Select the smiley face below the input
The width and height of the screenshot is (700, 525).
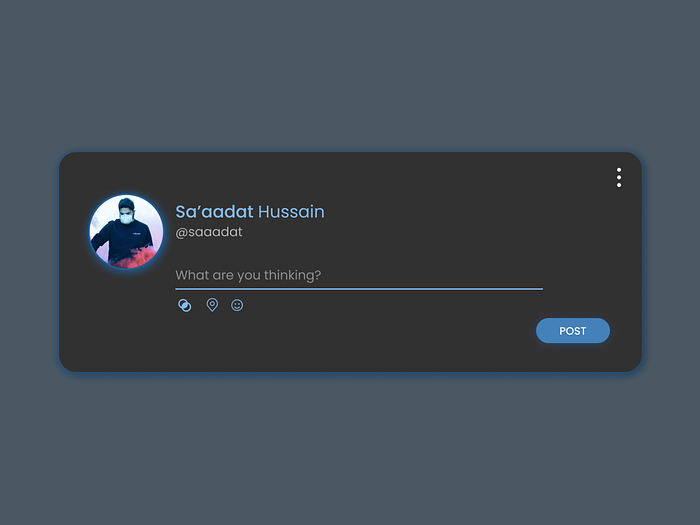tap(237, 305)
